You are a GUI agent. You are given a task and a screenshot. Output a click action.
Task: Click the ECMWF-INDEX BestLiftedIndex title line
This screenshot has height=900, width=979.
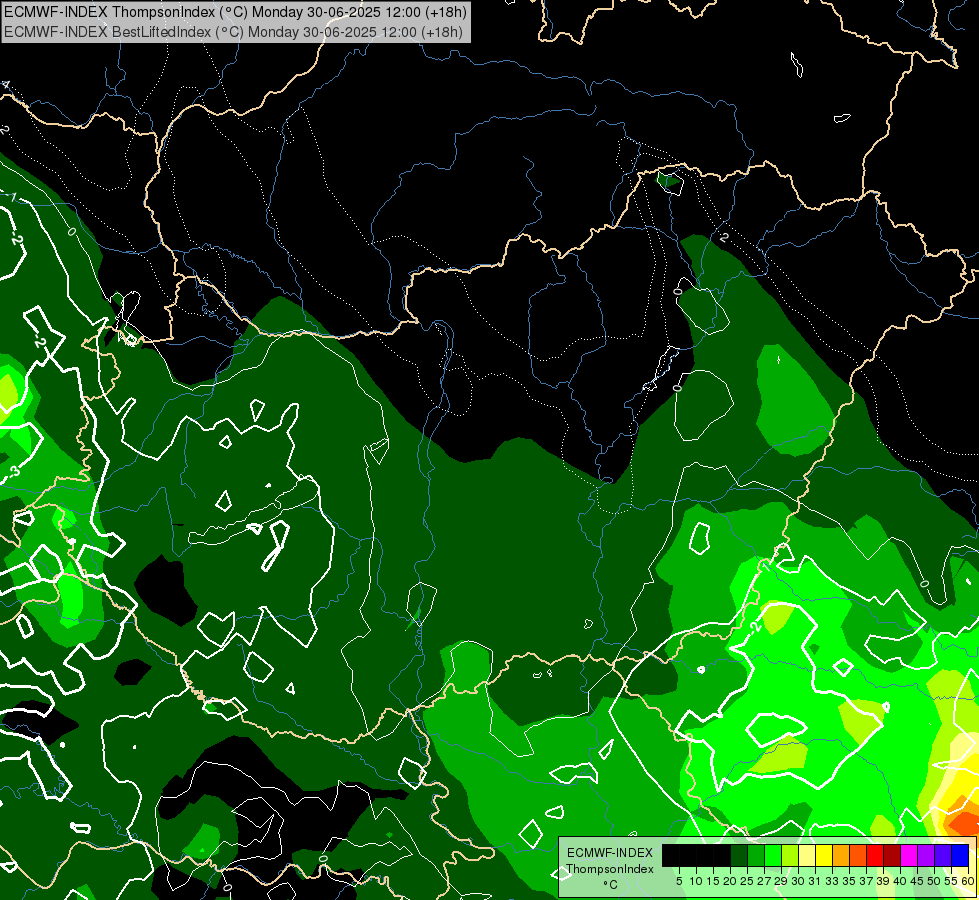click(x=233, y=31)
